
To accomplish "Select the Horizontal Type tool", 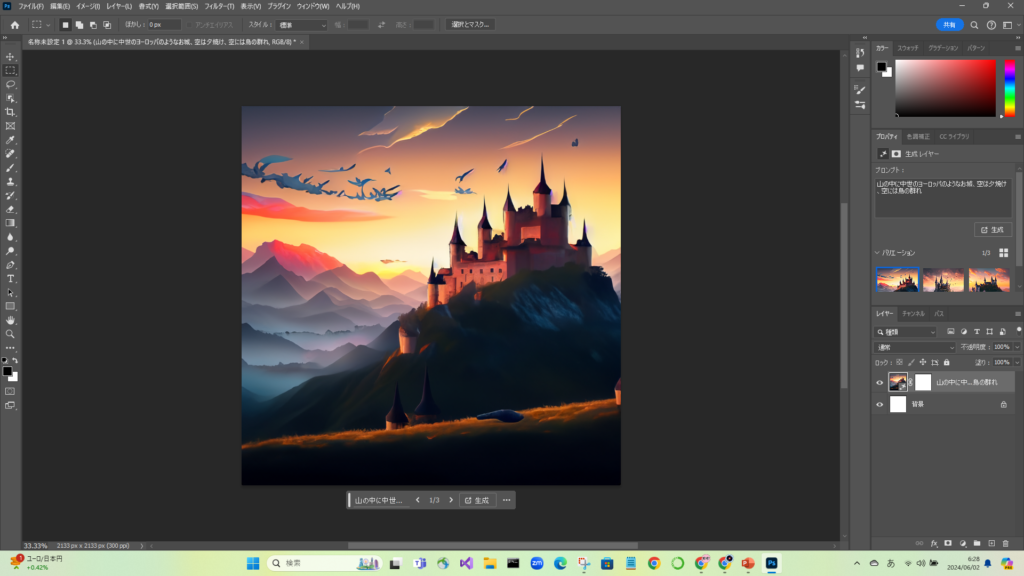I will point(10,278).
